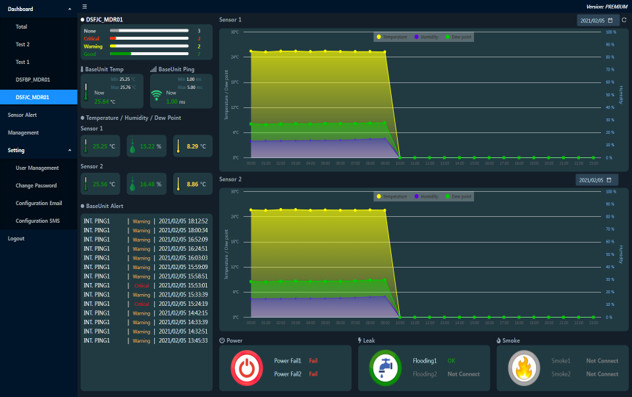
Task: Click alert row dated 2021/02/05 13:45:33
Action: click(x=146, y=341)
